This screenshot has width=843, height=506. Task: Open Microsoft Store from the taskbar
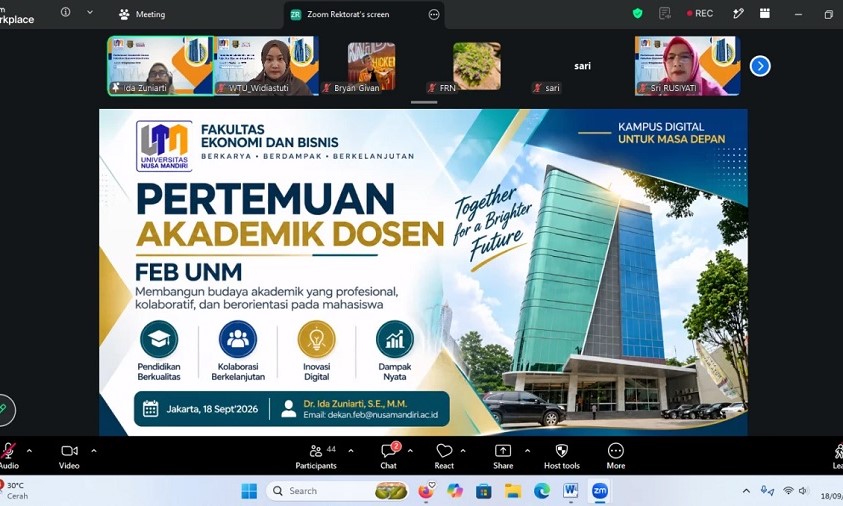tap(484, 491)
